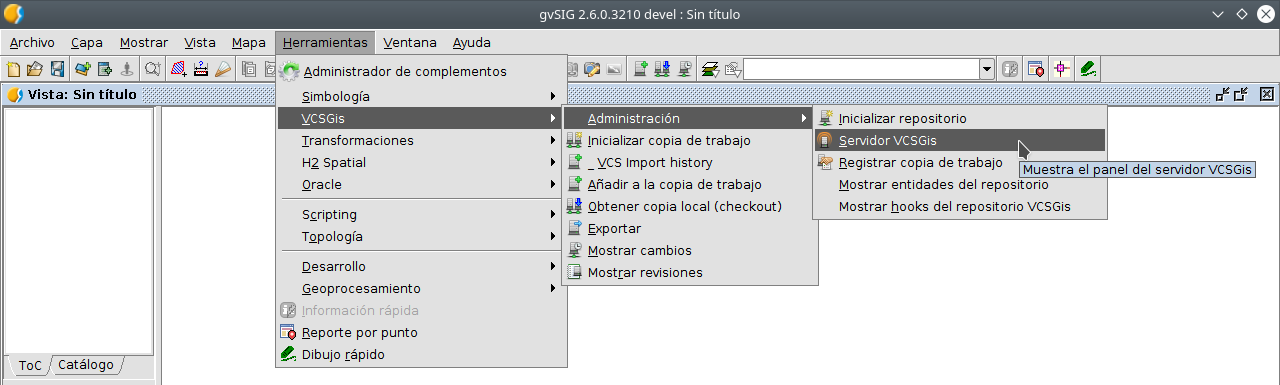Expand the Oracle submenu
This screenshot has width=1280, height=385.
(421, 185)
